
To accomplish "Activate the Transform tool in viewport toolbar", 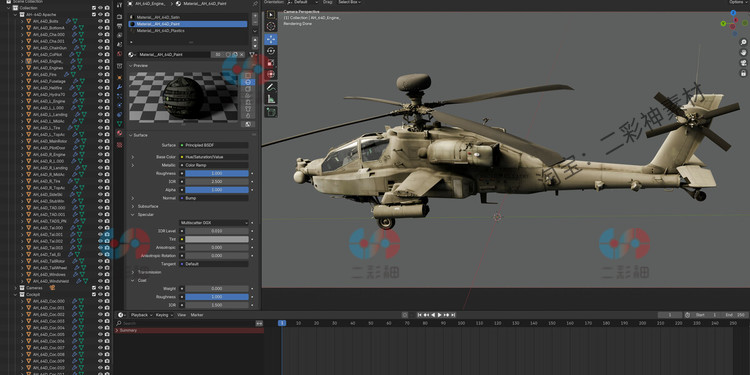I will click(x=271, y=75).
